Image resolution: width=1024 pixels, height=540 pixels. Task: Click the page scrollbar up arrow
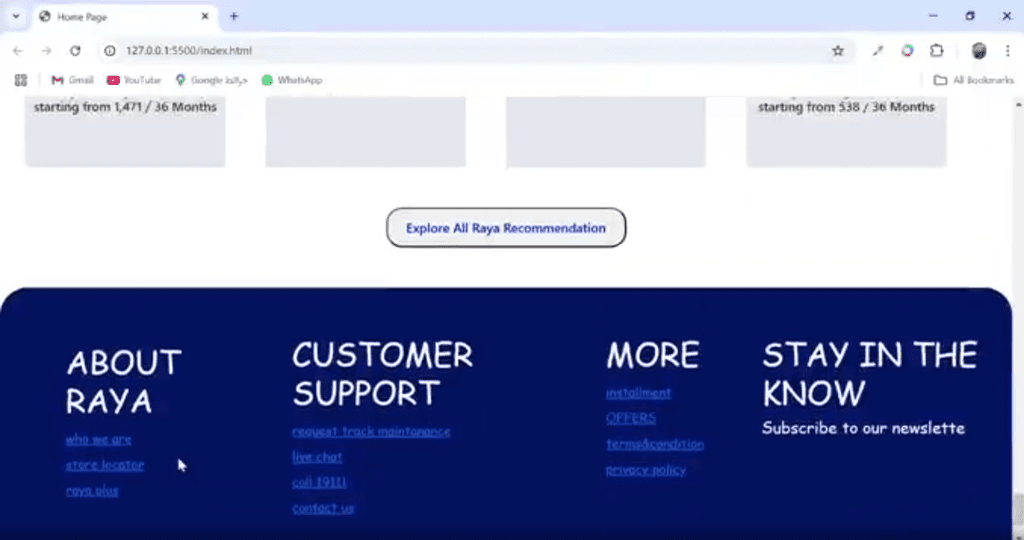point(1018,104)
